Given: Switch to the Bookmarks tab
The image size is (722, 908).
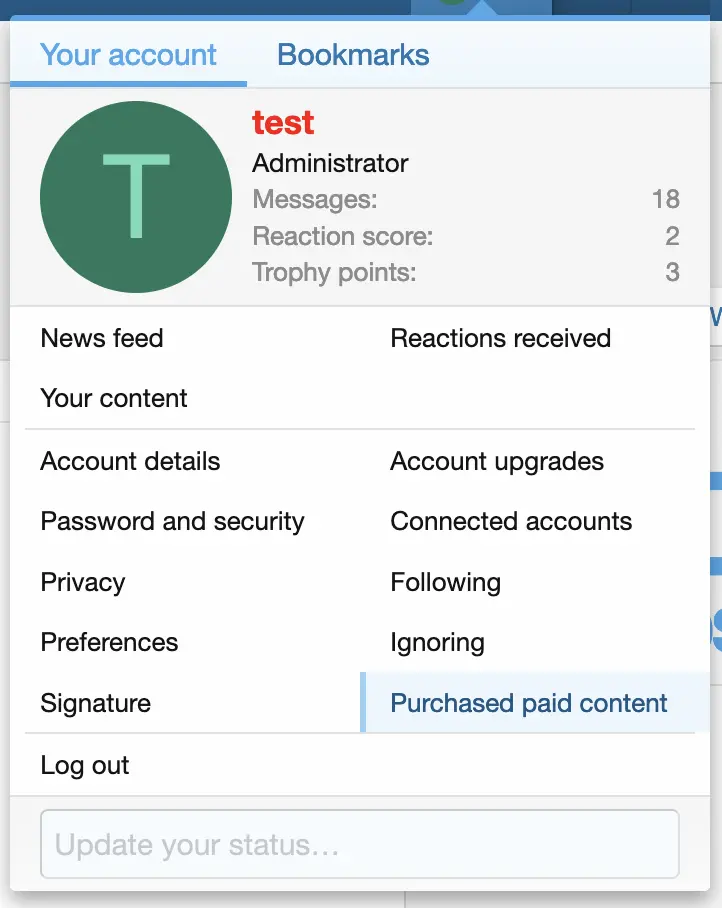Looking at the screenshot, I should coord(353,55).
